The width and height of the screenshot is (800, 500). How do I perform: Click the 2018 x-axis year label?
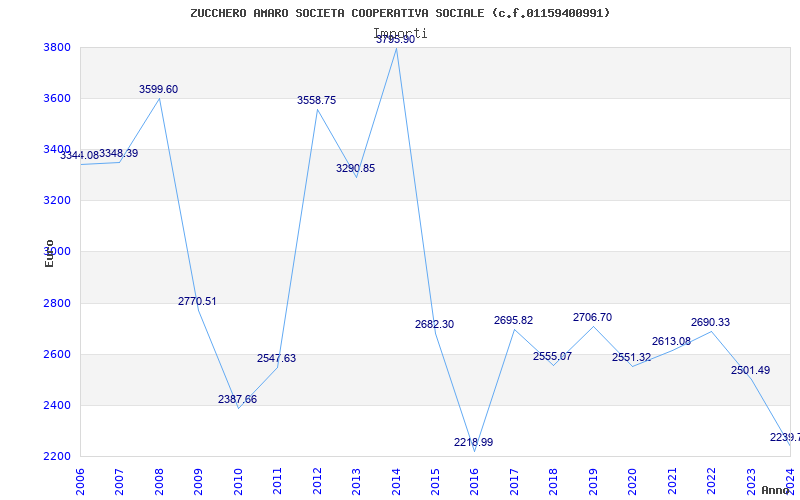pos(554,482)
